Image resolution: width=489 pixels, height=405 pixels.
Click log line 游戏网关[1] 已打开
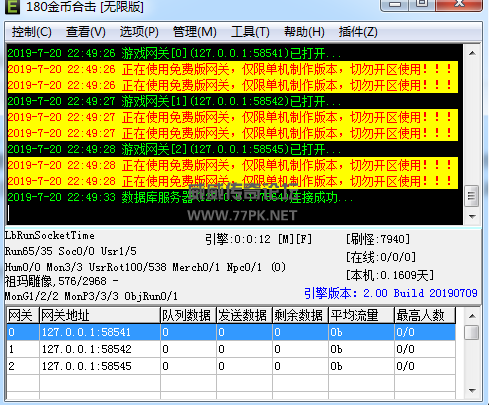[174, 101]
